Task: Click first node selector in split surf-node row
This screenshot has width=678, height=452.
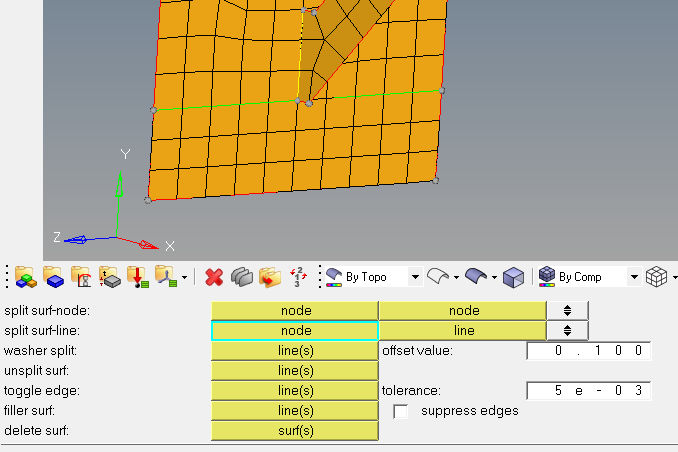Action: click(295, 311)
